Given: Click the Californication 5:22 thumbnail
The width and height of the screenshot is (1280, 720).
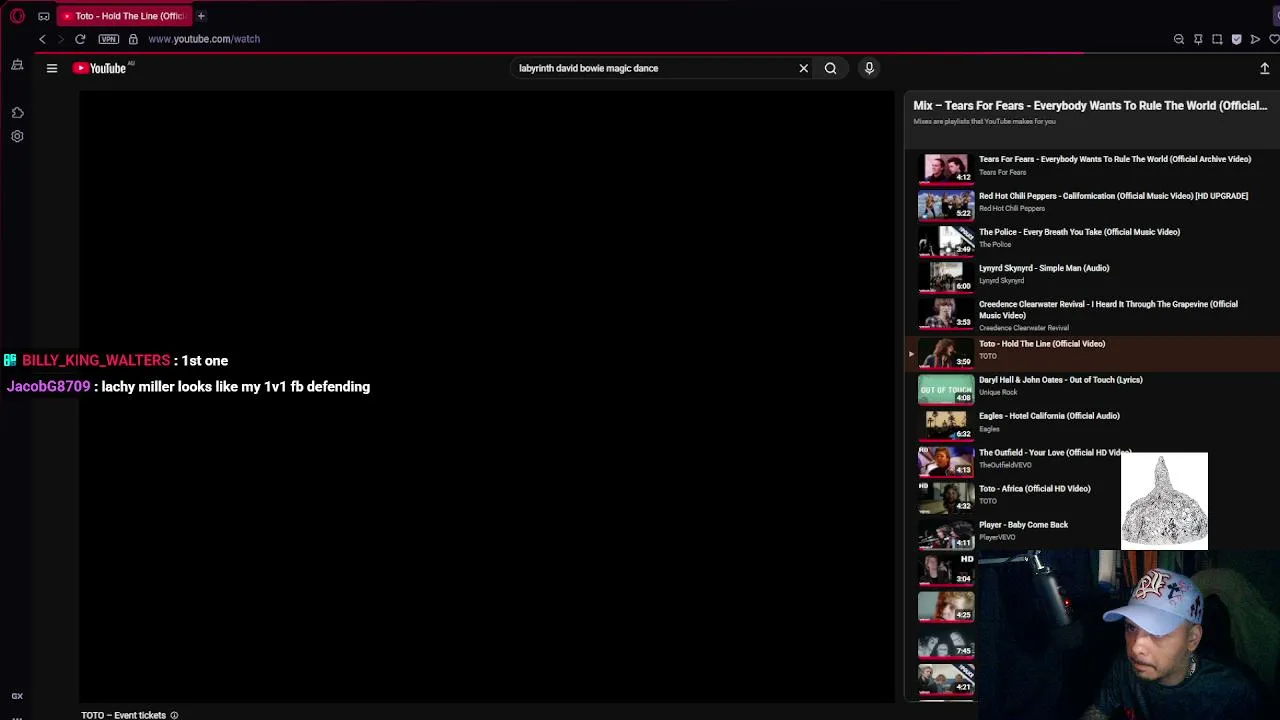Looking at the screenshot, I should coord(946,204).
